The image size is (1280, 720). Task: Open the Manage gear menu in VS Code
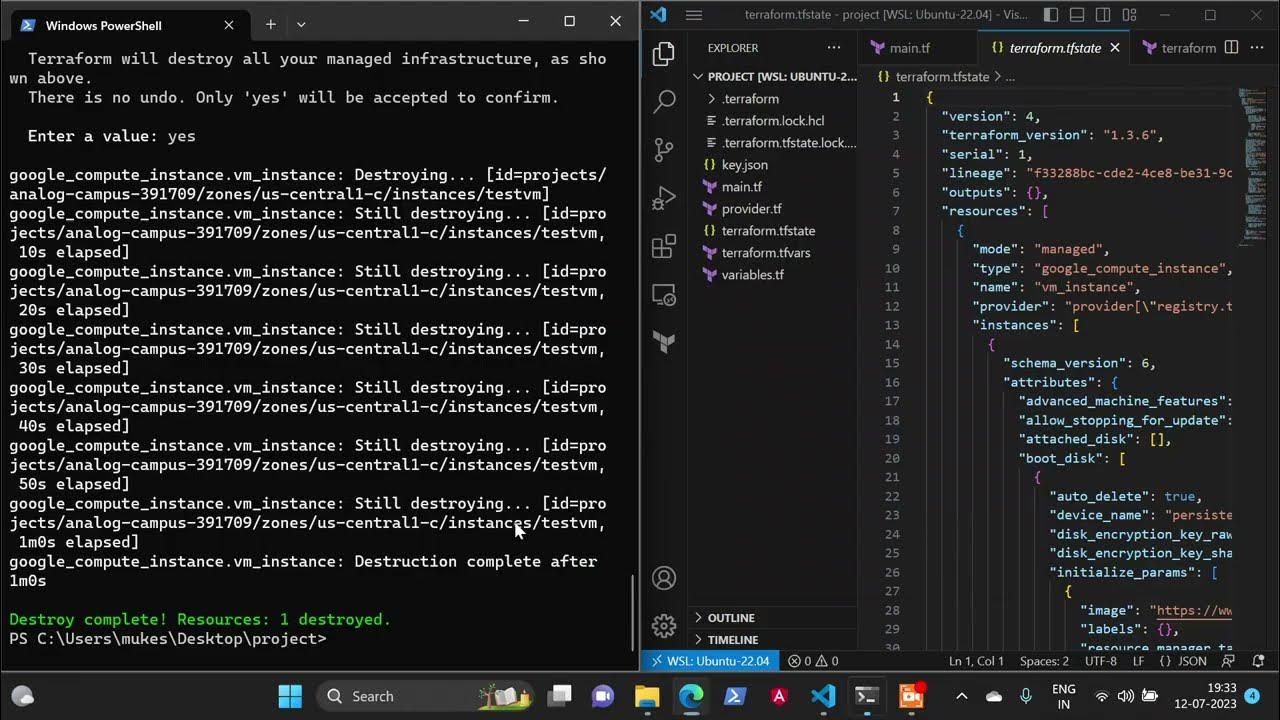pyautogui.click(x=664, y=626)
